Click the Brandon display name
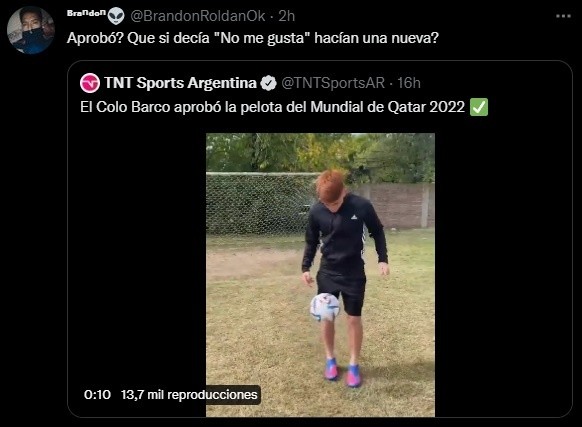 point(86,13)
